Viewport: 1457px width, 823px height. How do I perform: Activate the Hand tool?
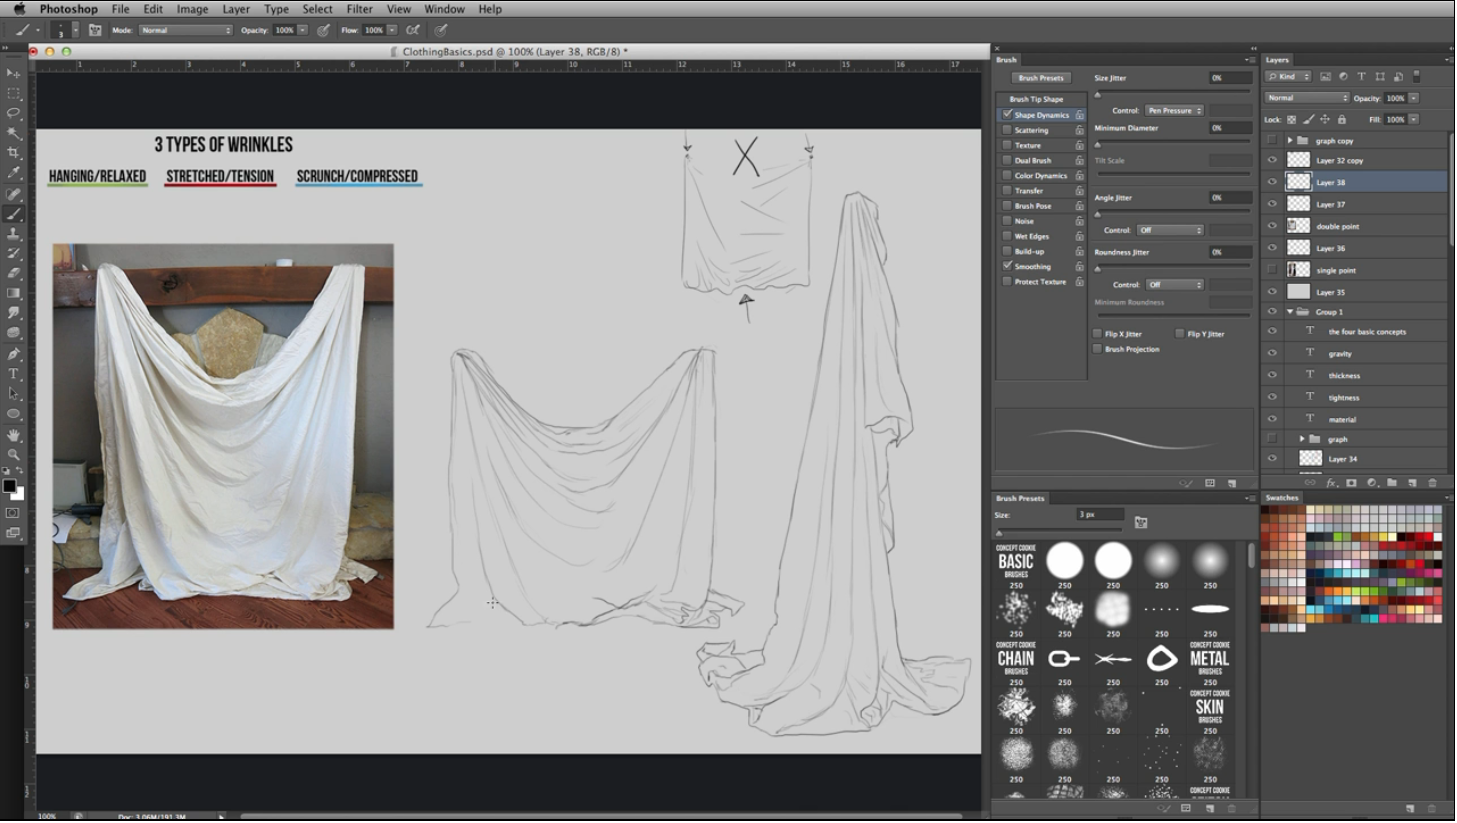pyautogui.click(x=14, y=435)
